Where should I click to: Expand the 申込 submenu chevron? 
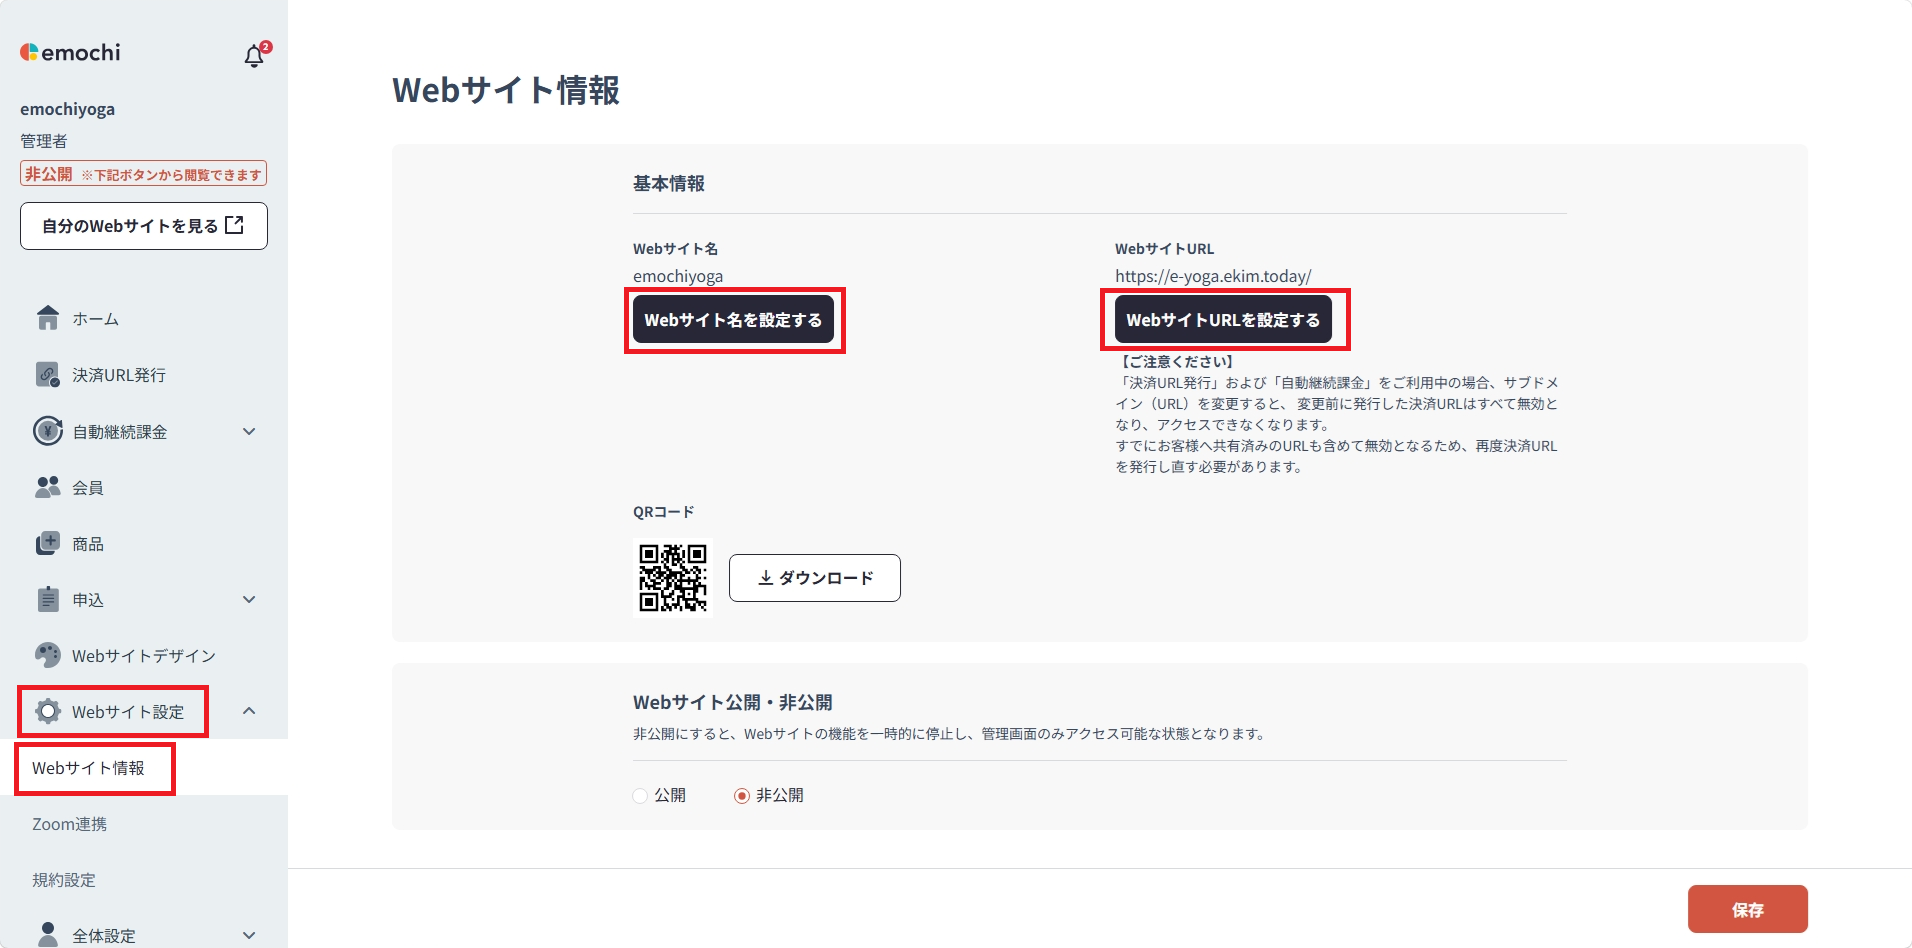[249, 599]
